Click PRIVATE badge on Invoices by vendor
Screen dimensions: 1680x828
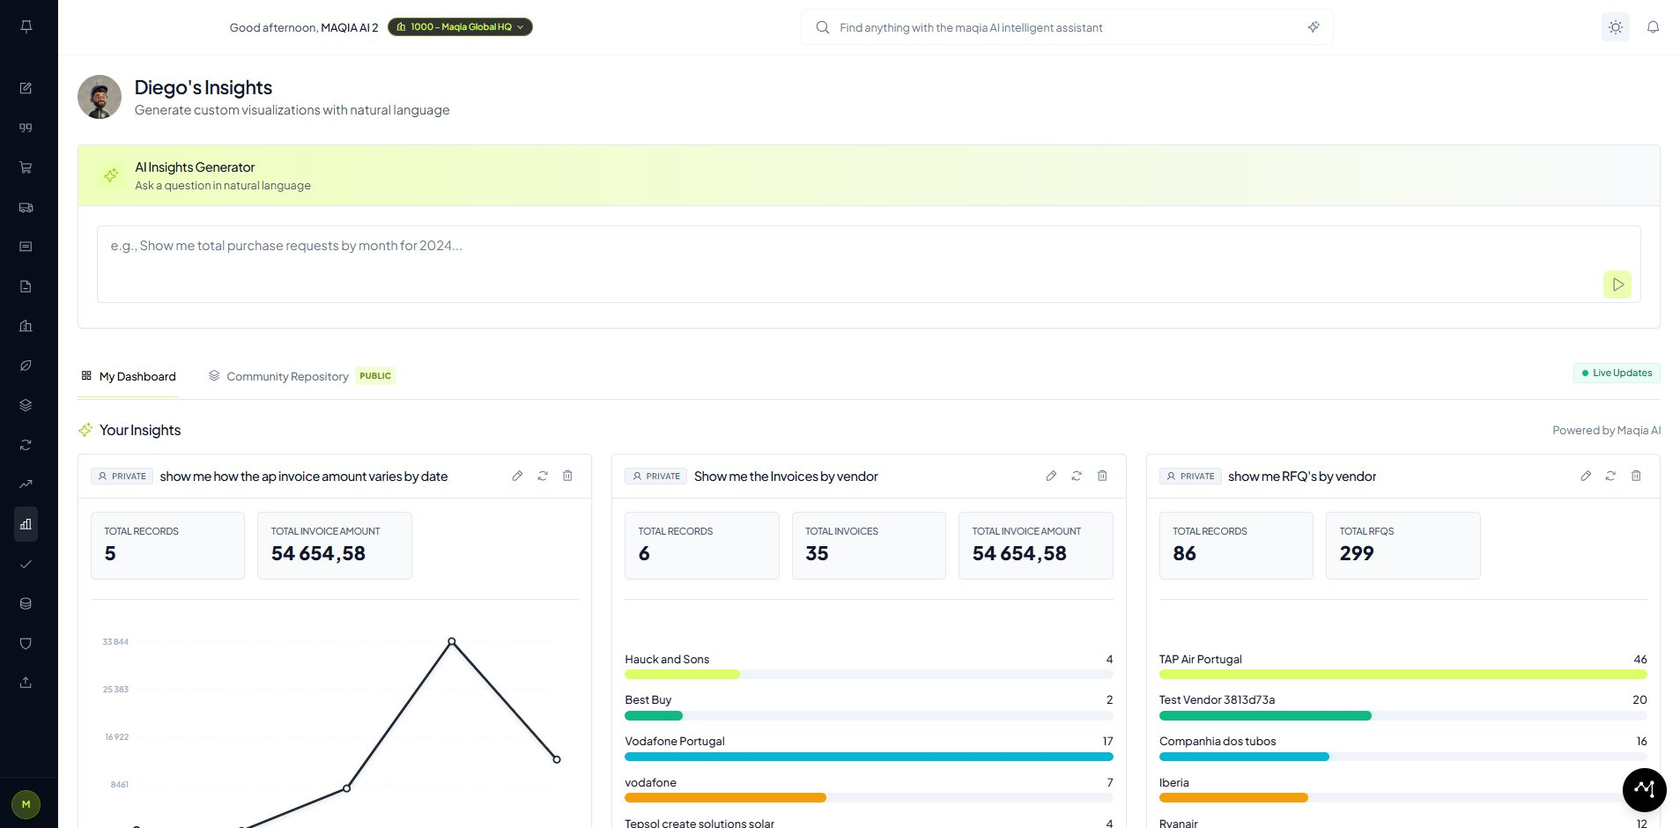656,476
